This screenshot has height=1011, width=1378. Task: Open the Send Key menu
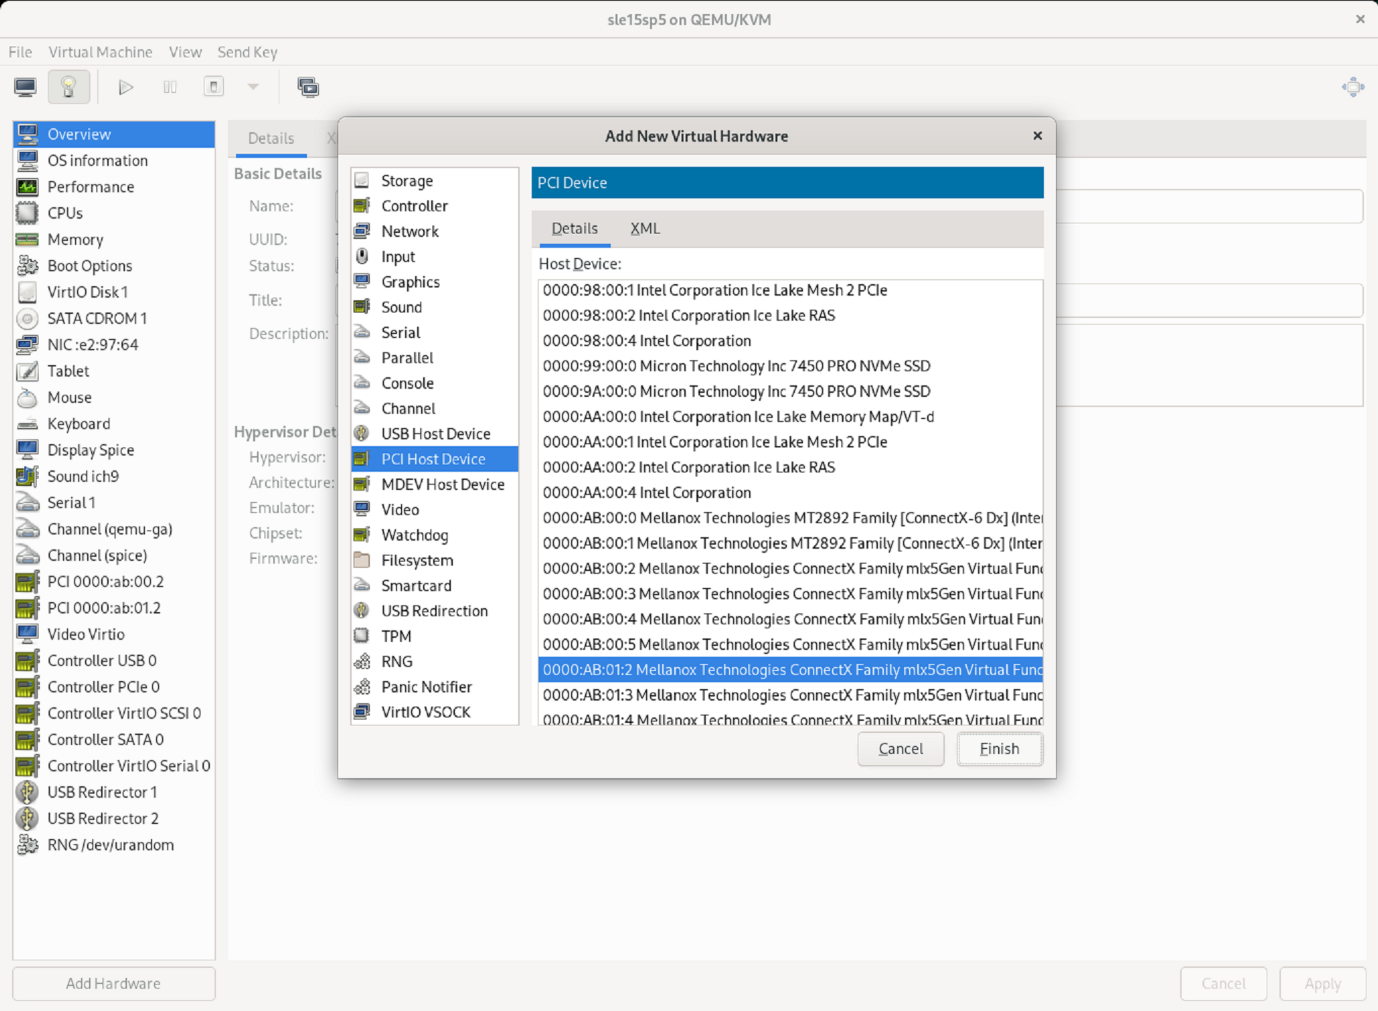[247, 52]
